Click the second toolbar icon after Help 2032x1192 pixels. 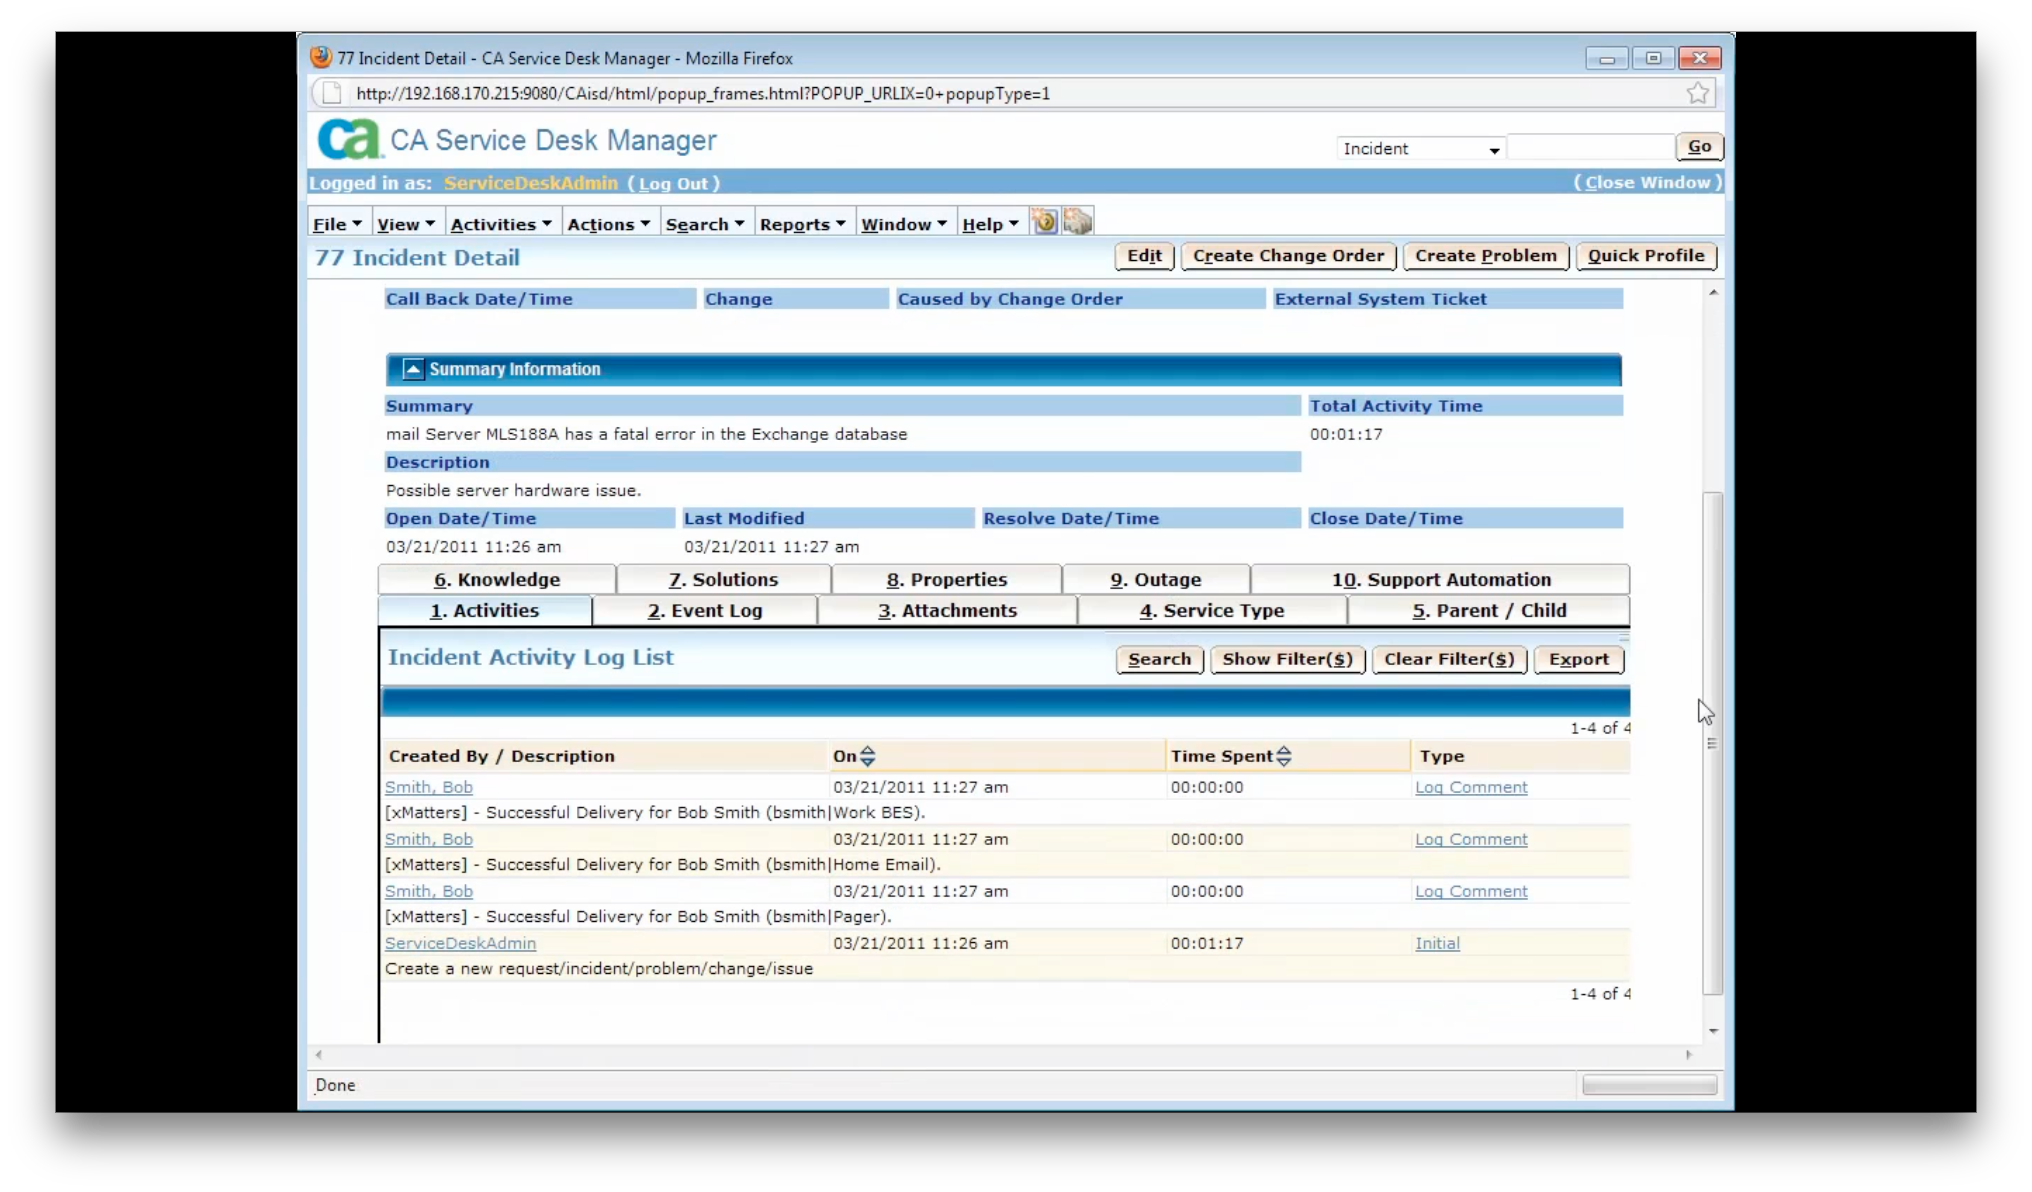click(1077, 222)
